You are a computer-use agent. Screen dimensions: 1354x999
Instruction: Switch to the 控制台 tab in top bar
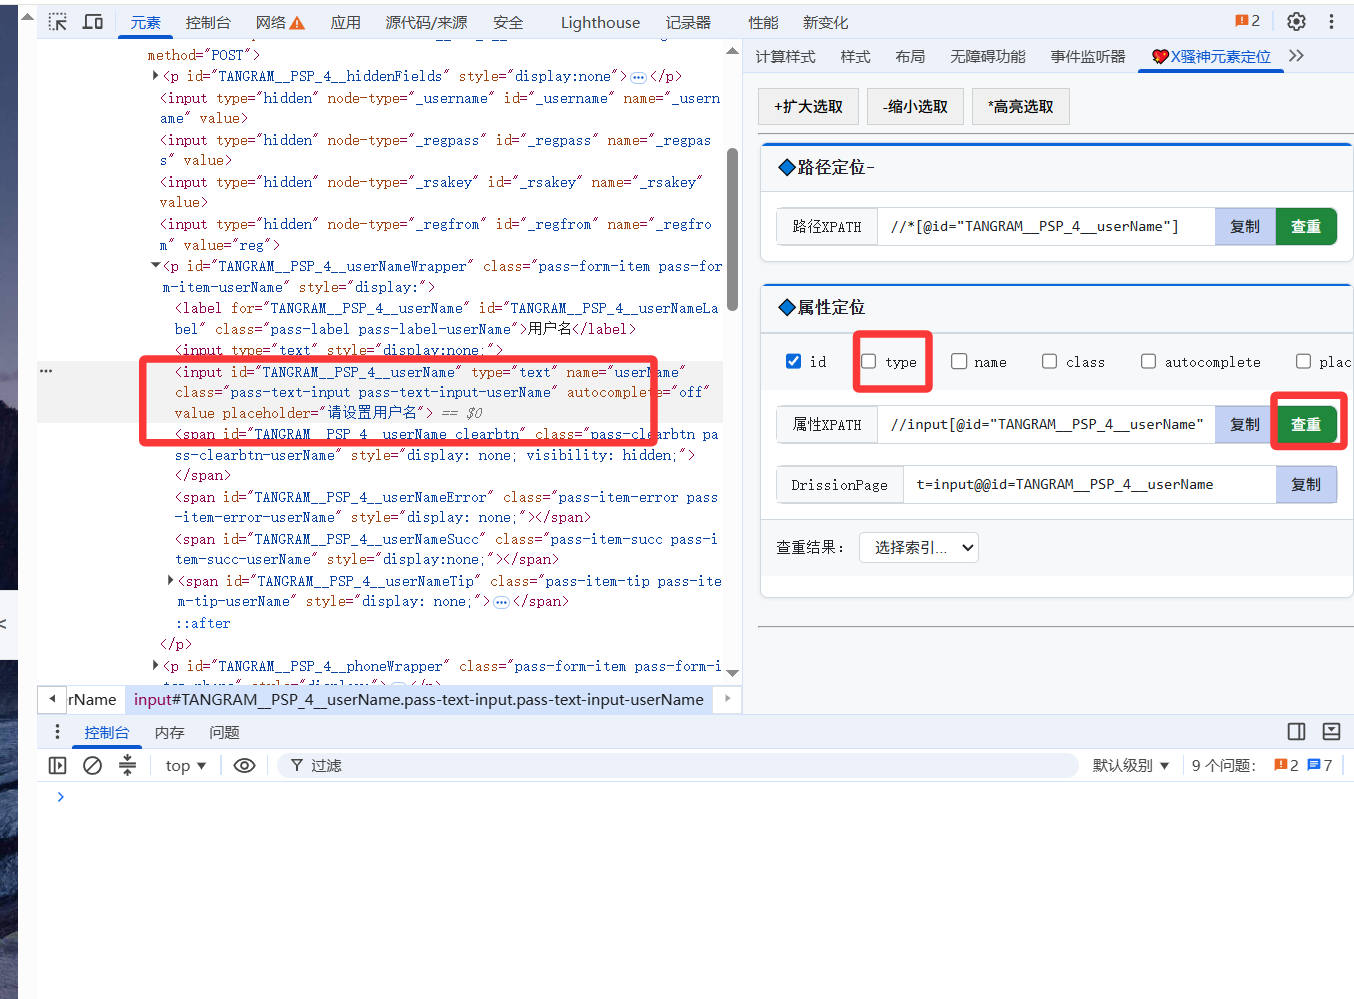click(x=208, y=22)
